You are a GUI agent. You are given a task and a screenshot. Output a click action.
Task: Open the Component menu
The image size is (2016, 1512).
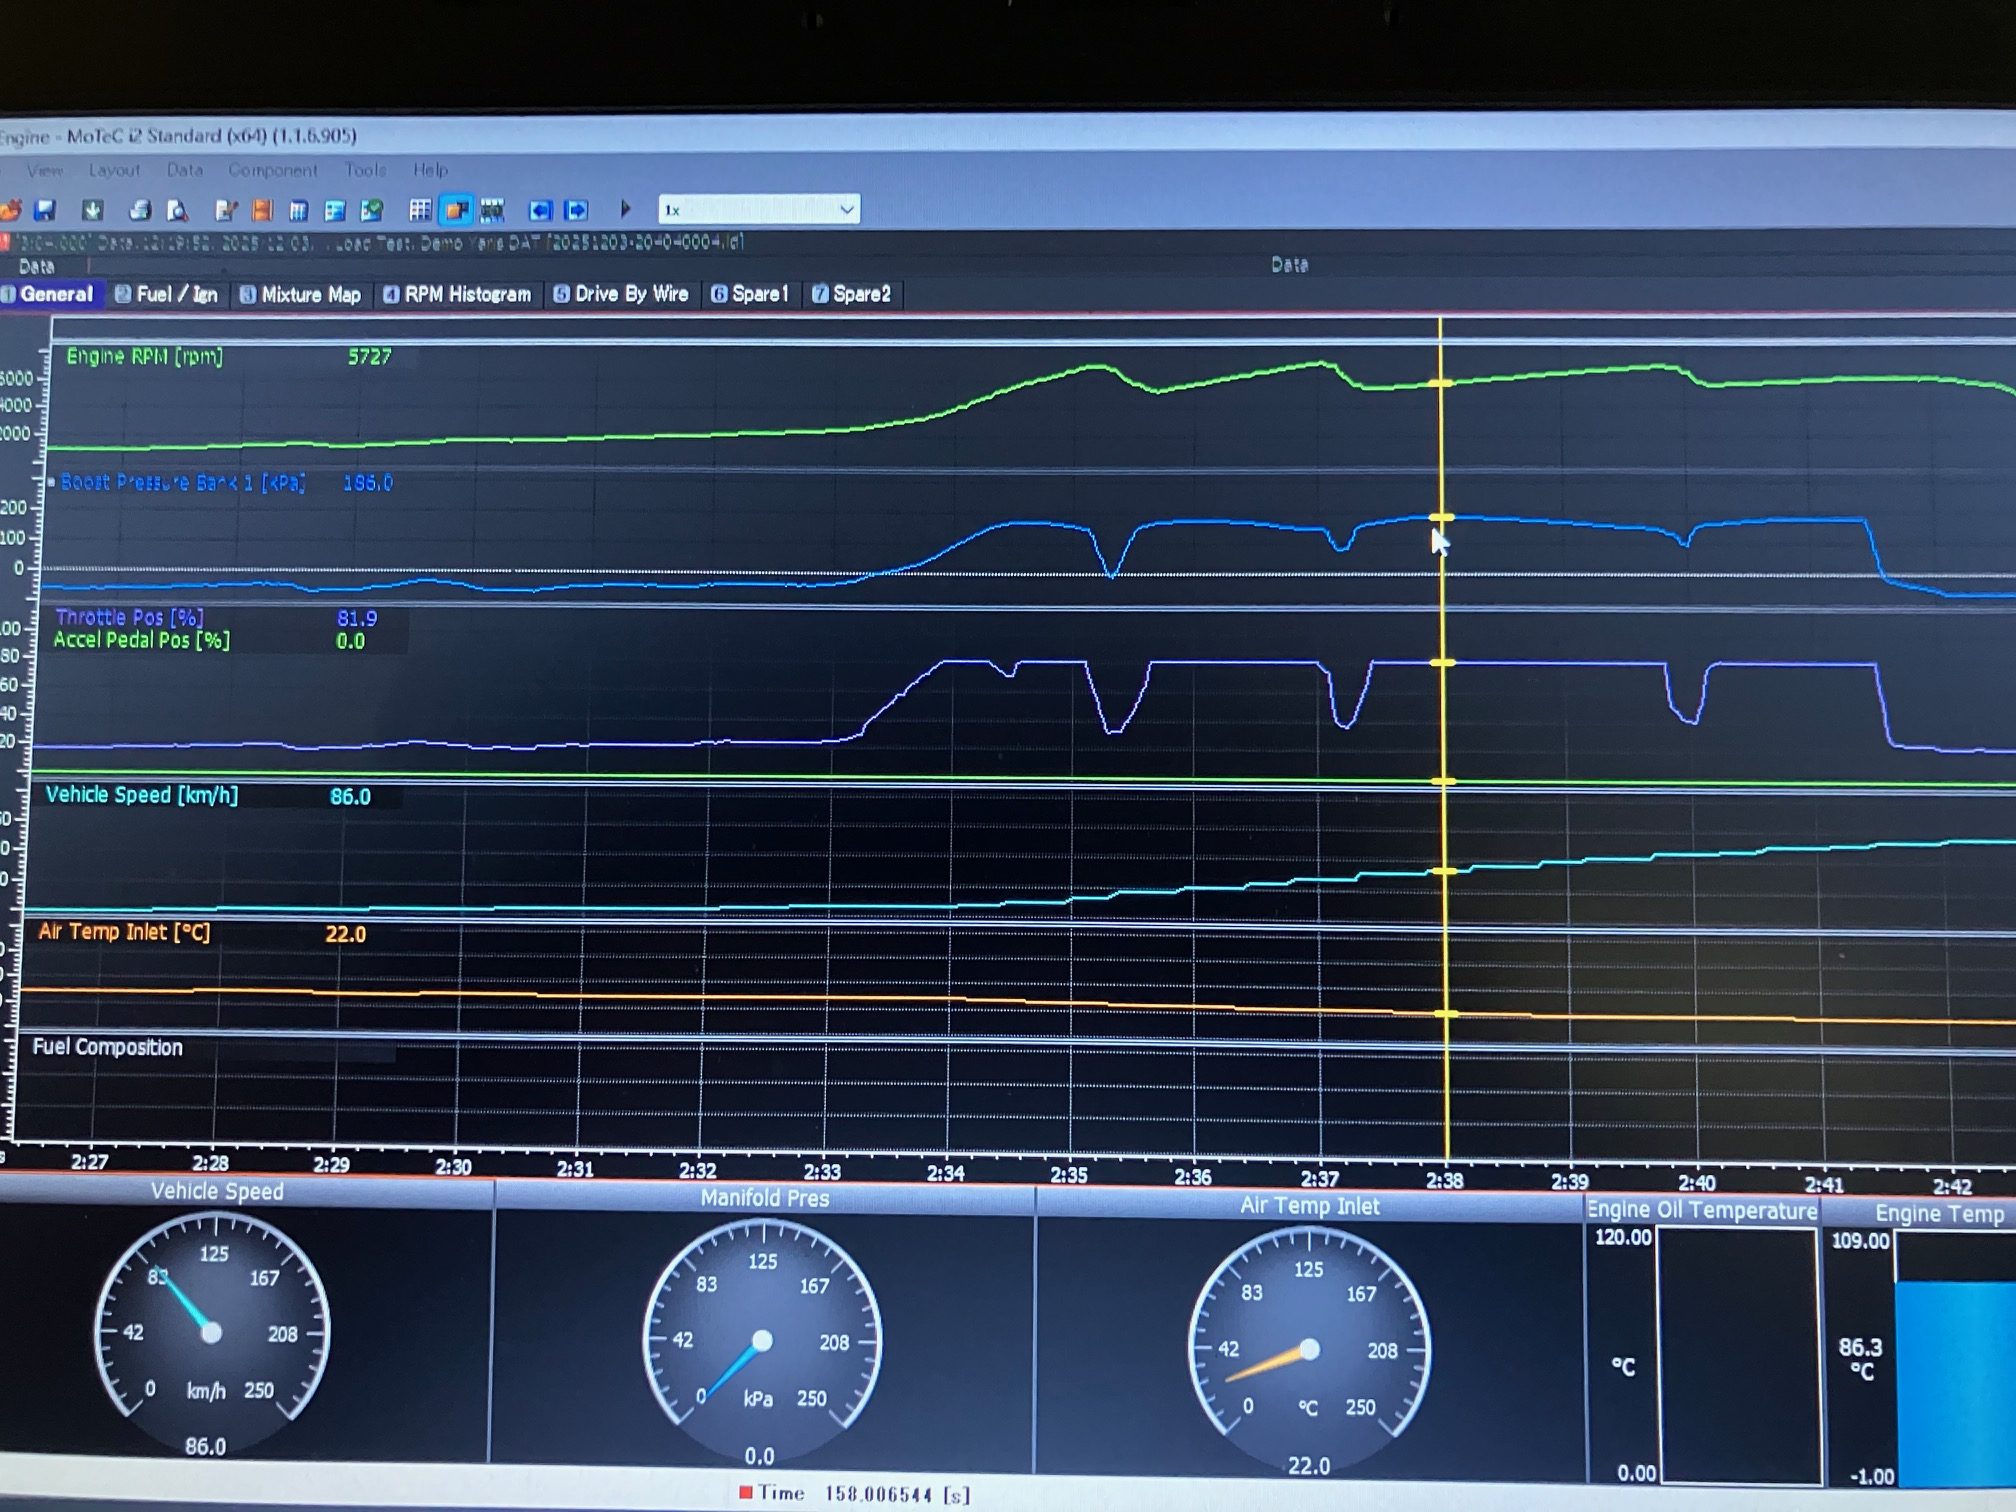pyautogui.click(x=272, y=170)
